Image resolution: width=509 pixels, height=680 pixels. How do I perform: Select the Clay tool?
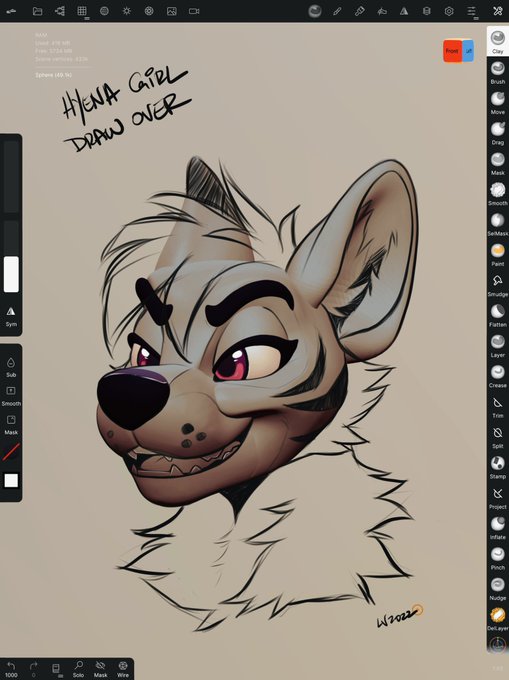(x=498, y=41)
